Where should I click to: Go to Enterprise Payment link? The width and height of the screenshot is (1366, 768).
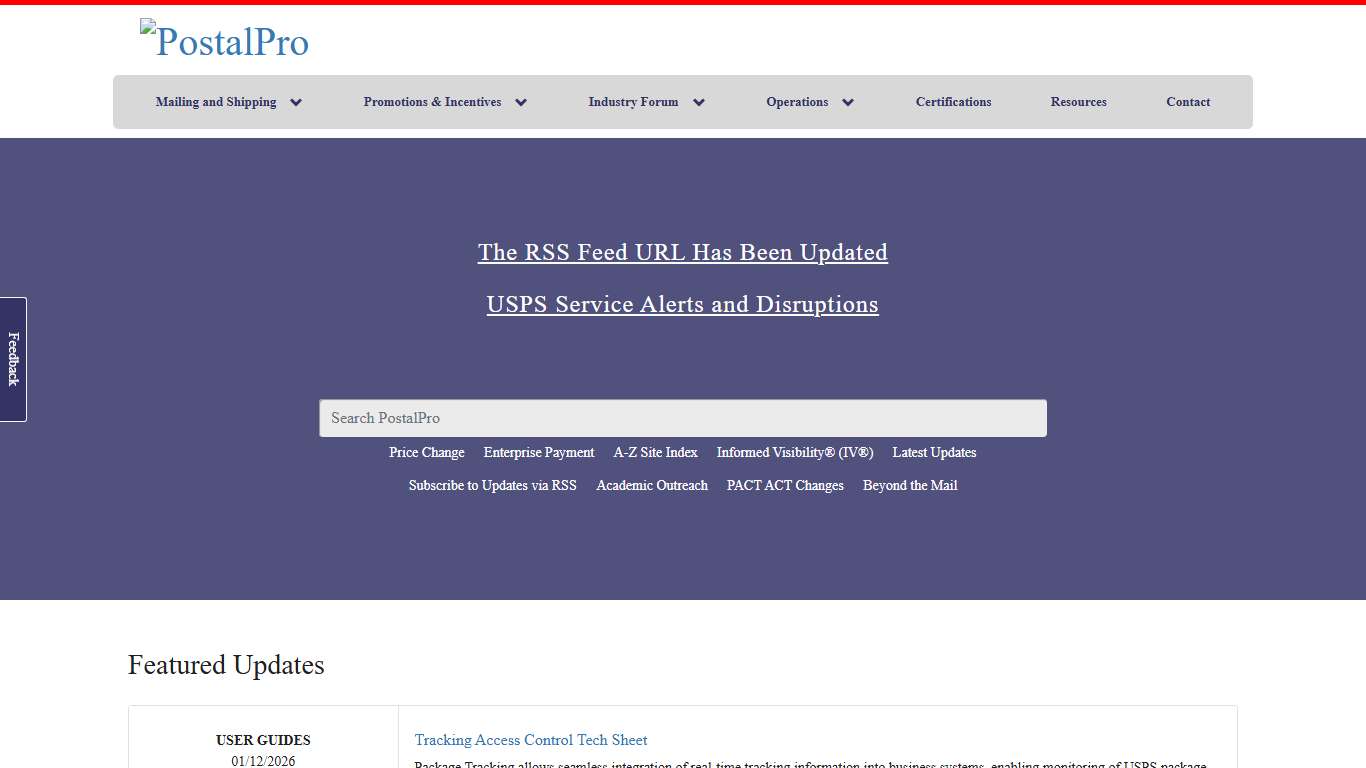coord(538,453)
